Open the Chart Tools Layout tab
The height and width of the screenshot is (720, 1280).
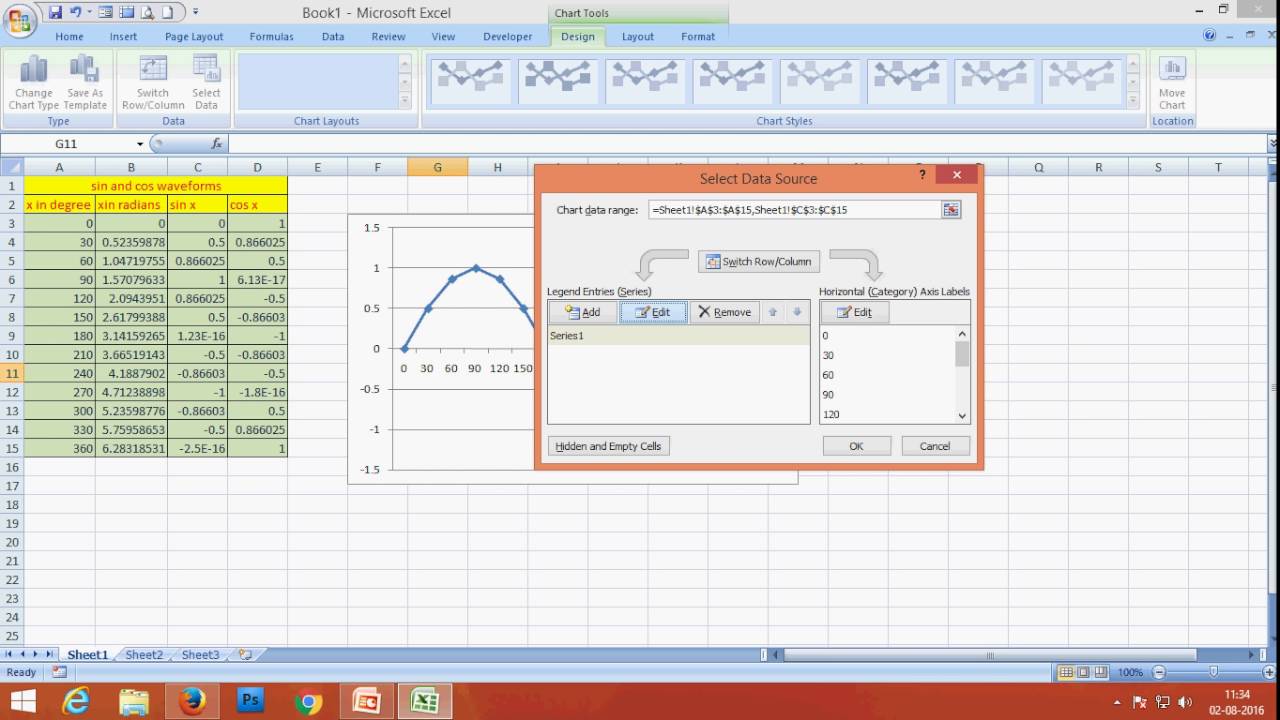click(x=638, y=36)
